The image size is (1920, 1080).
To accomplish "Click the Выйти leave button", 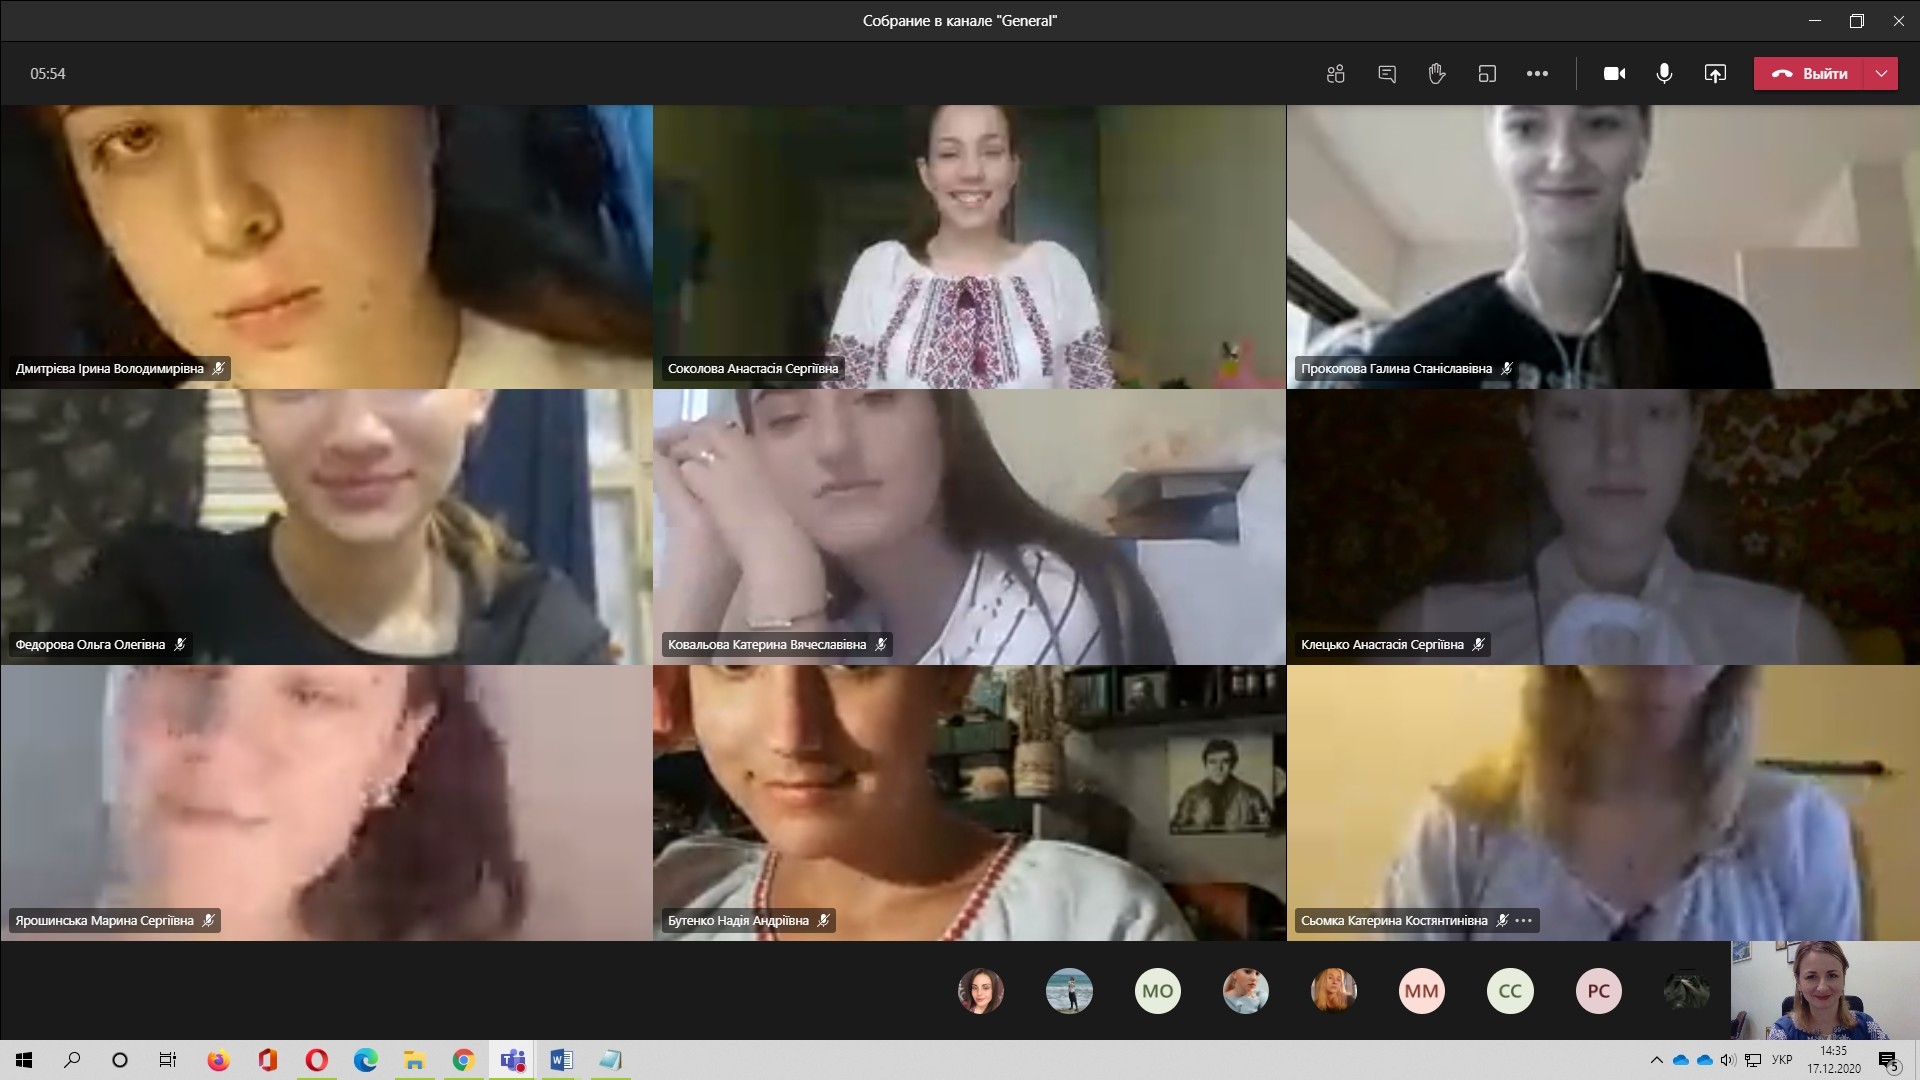I will pyautogui.click(x=1810, y=74).
